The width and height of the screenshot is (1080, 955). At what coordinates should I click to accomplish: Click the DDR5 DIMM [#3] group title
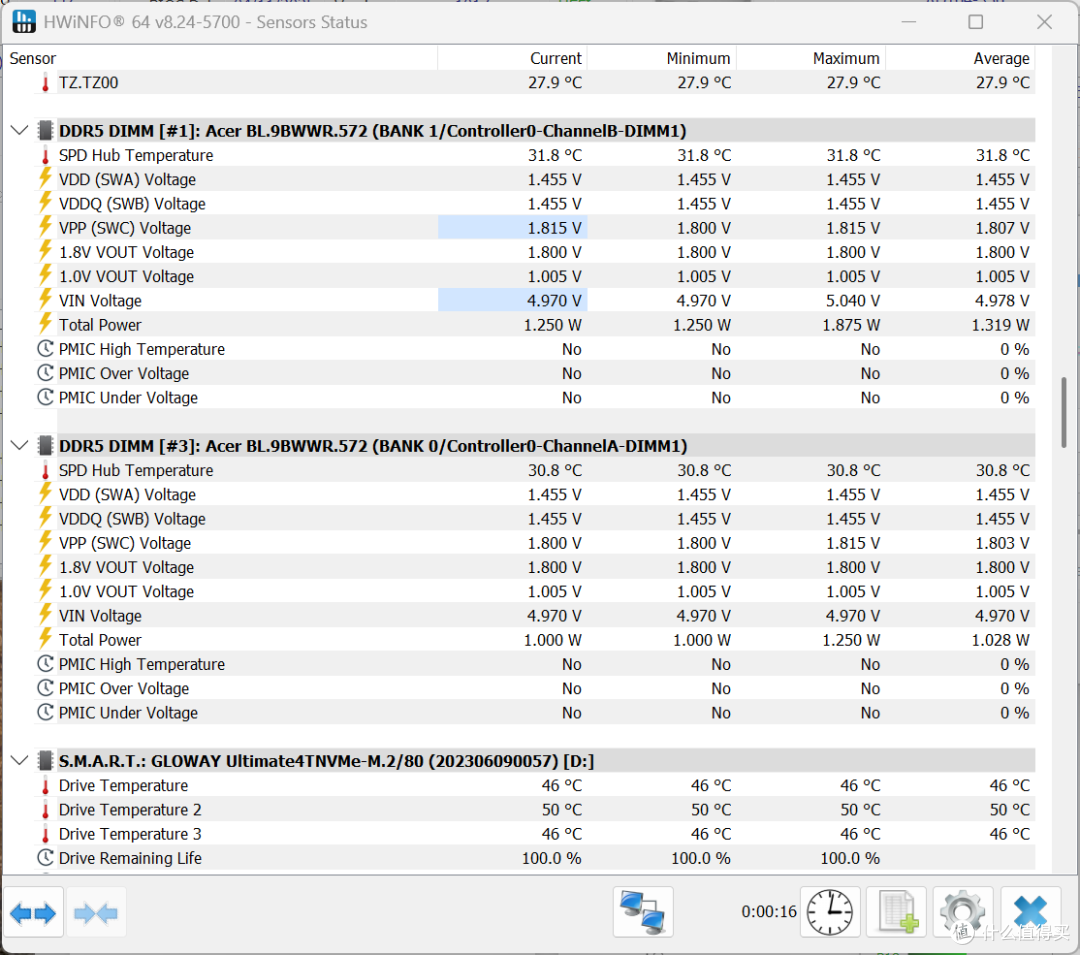[373, 446]
